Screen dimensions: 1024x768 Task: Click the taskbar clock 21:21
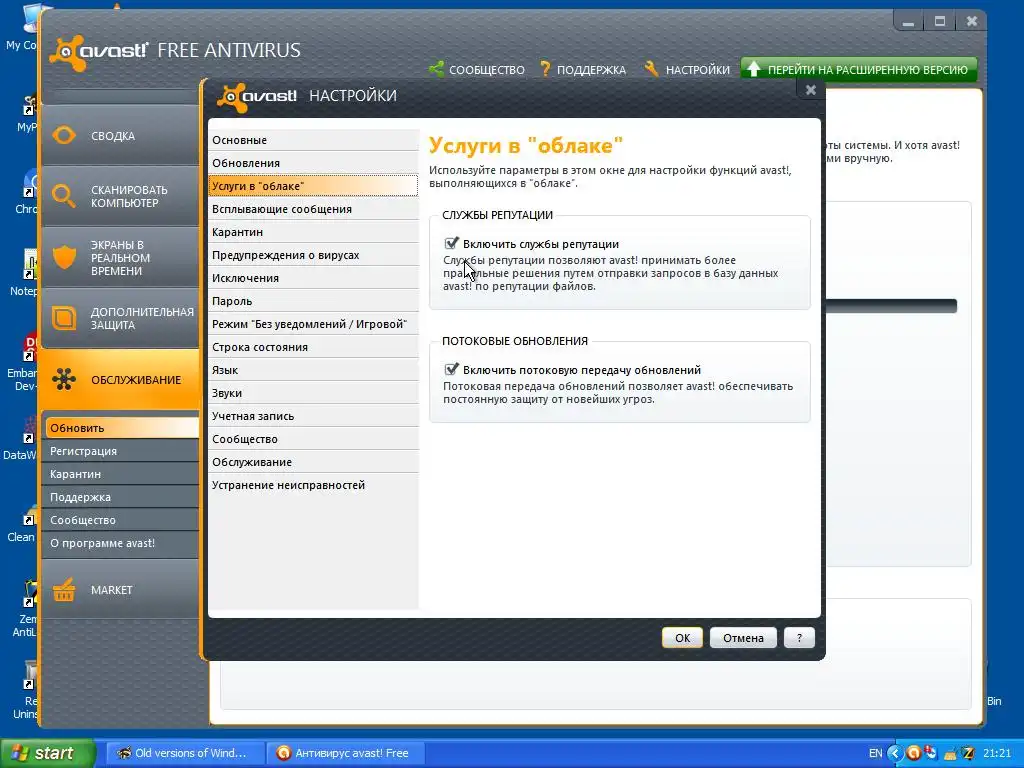997,753
